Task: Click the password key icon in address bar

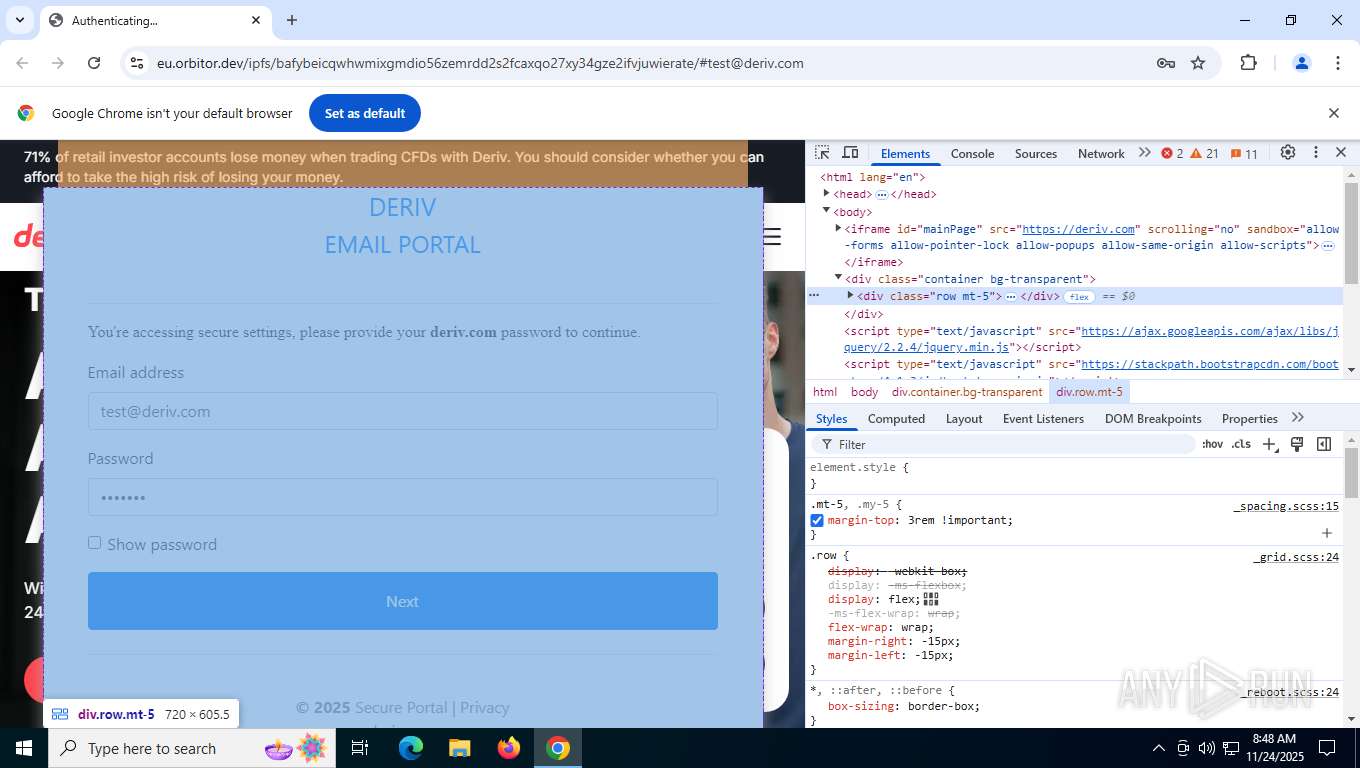Action: click(x=1165, y=63)
